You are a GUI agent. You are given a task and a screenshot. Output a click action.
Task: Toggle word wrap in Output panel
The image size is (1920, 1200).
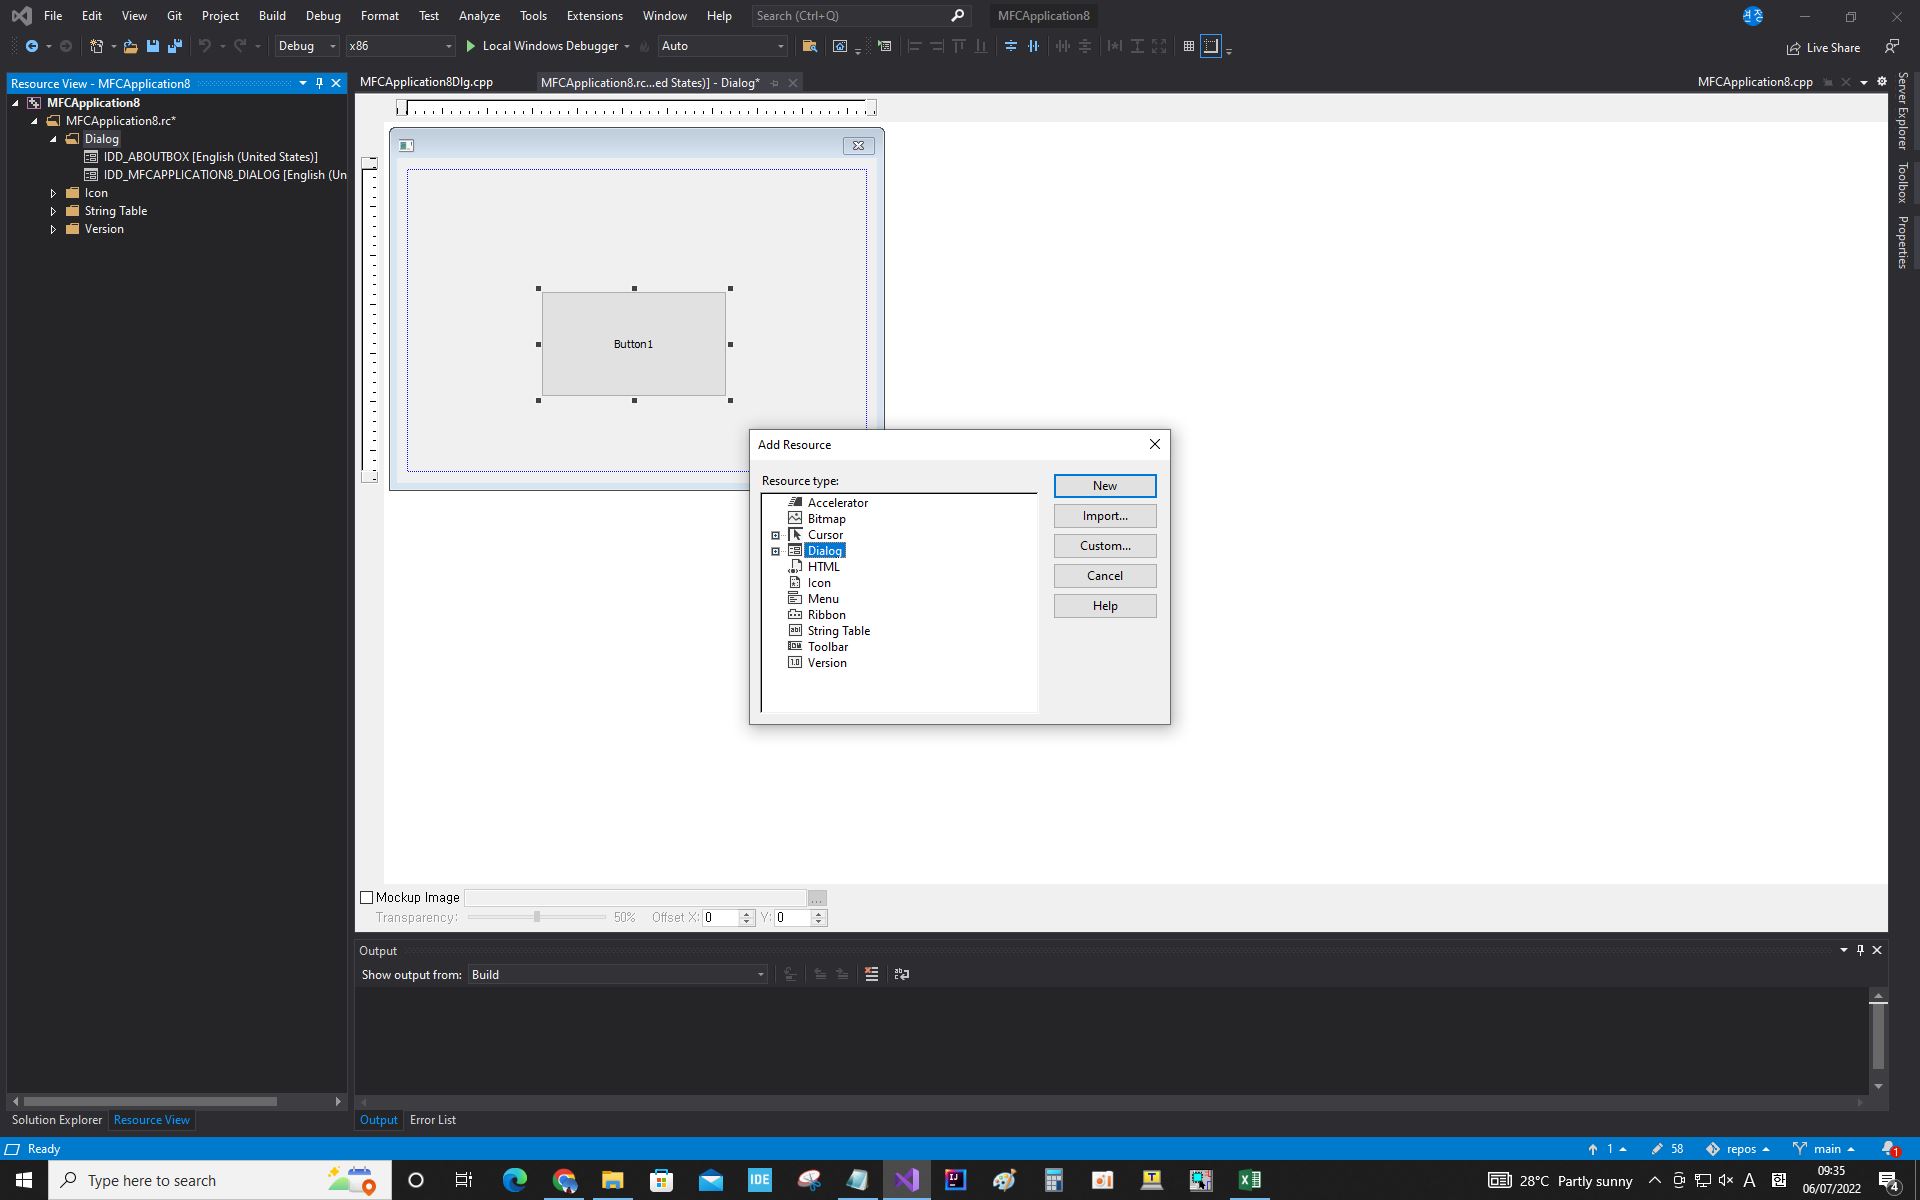coord(902,974)
